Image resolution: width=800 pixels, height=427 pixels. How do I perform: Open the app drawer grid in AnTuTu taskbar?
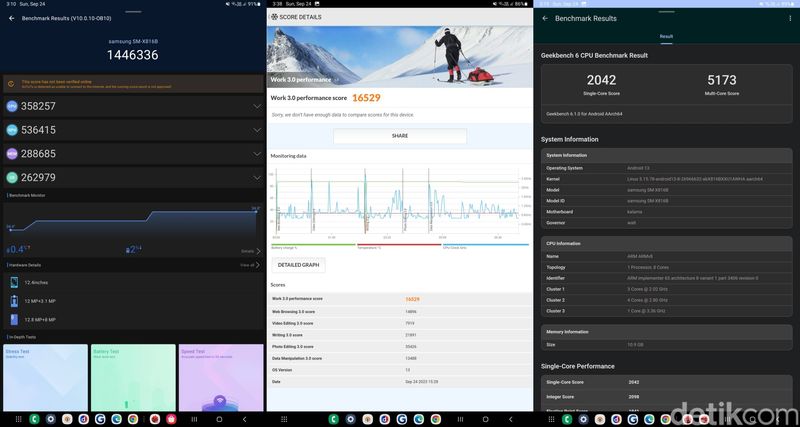click(18, 419)
